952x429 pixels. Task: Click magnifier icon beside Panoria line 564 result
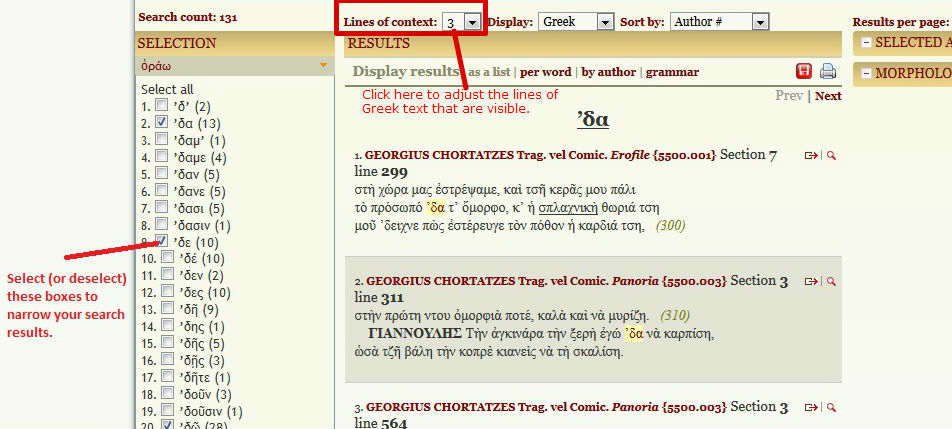[831, 408]
